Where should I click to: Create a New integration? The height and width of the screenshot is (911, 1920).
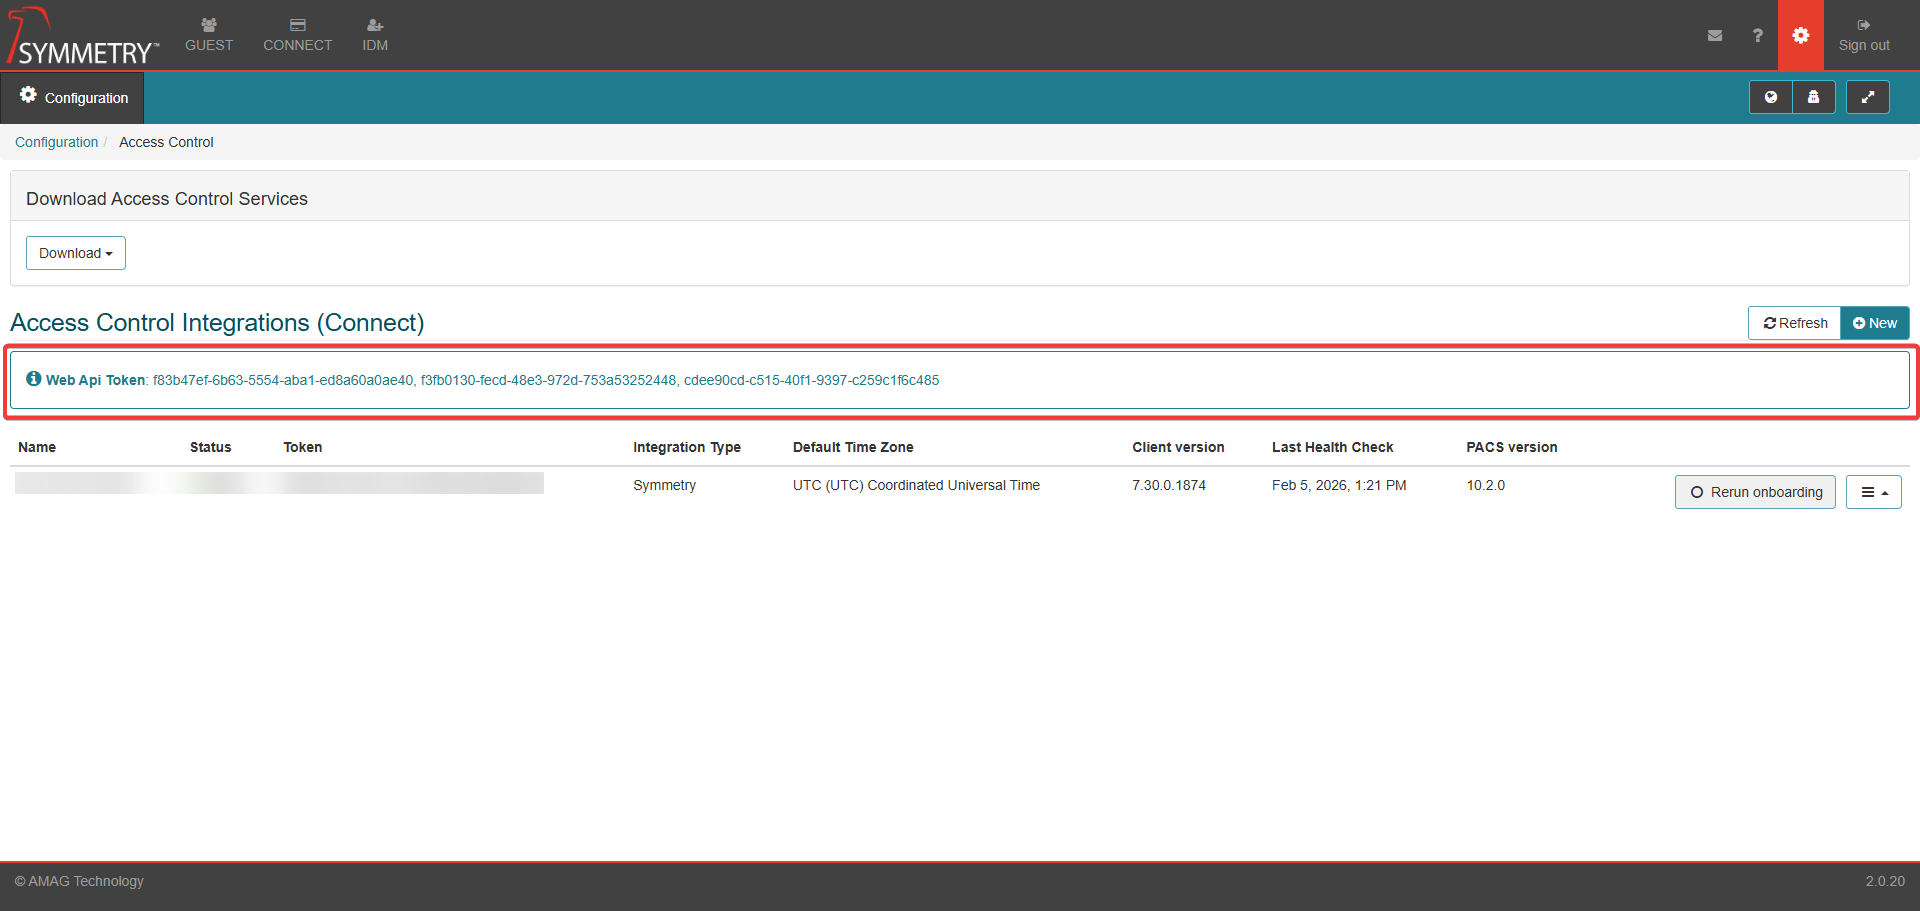[x=1875, y=323]
